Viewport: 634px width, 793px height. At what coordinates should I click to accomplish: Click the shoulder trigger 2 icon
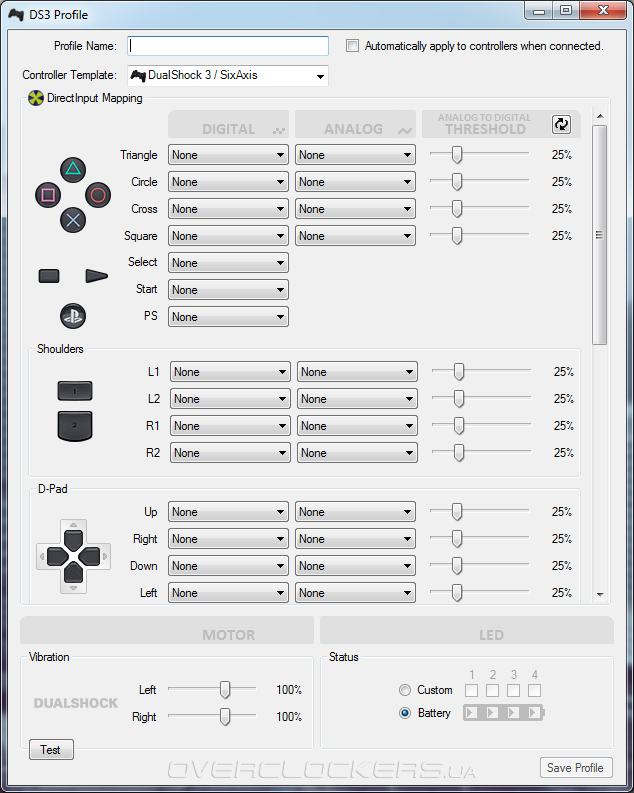pos(75,426)
